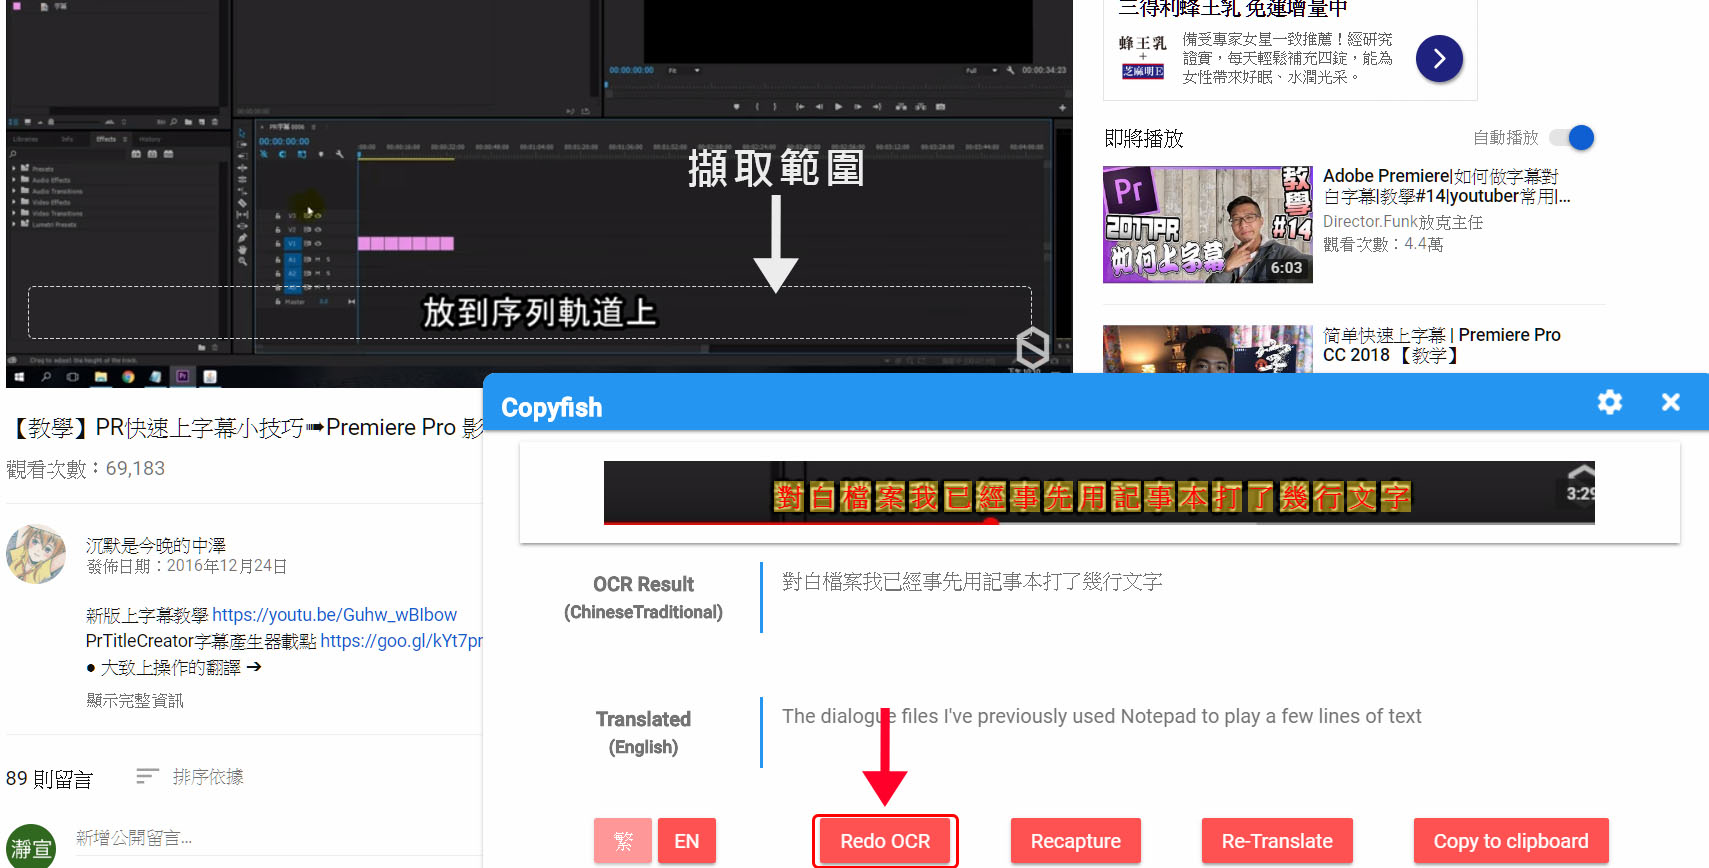
Task: Expand the Video Effects folder
Action: 13,202
